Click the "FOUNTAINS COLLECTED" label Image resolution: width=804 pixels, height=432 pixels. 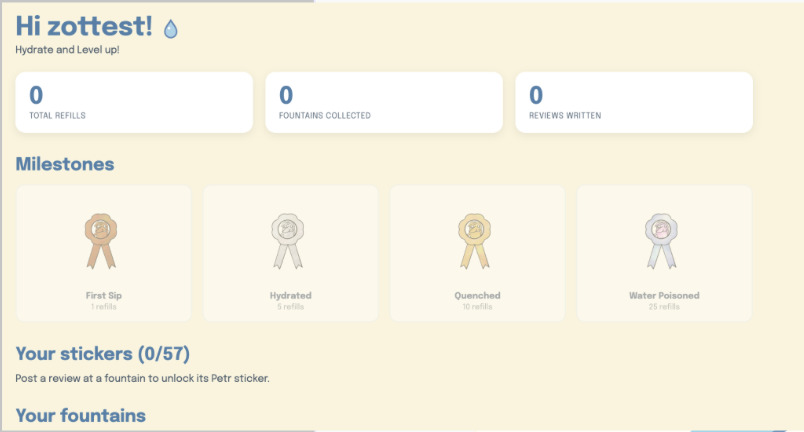325,115
